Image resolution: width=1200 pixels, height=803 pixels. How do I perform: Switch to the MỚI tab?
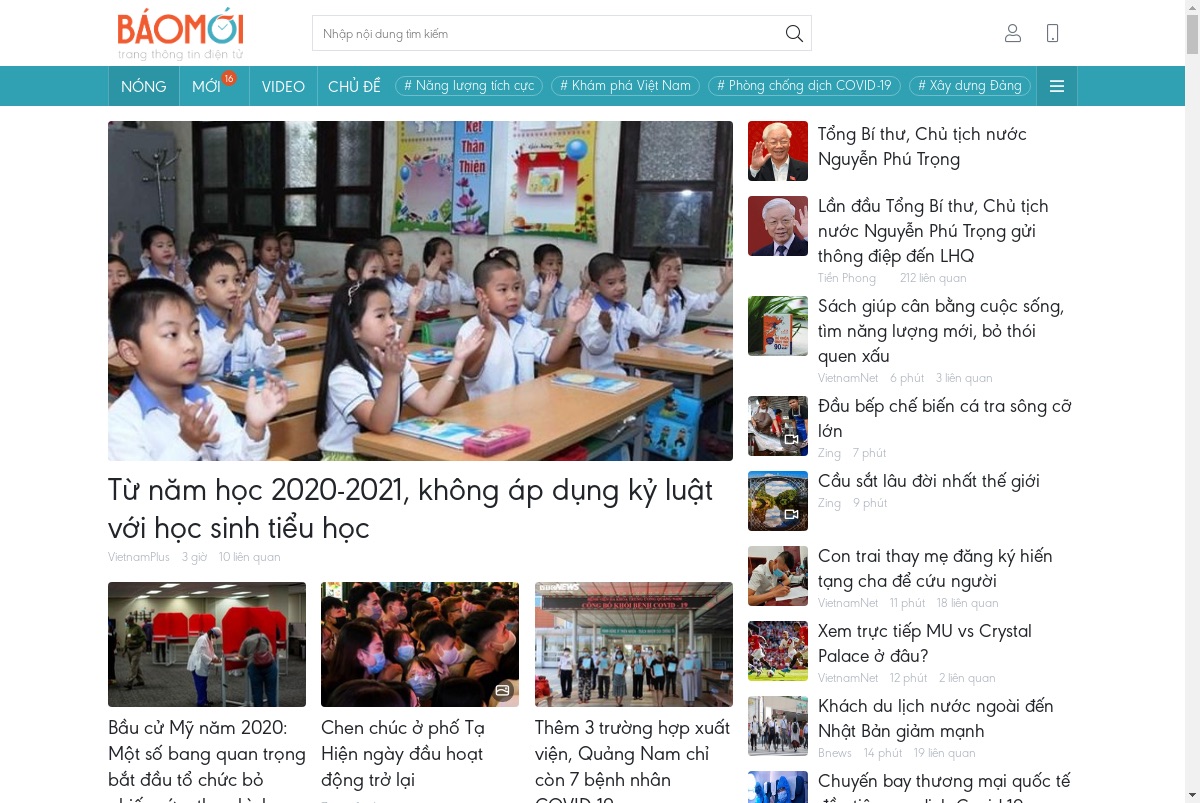(207, 86)
